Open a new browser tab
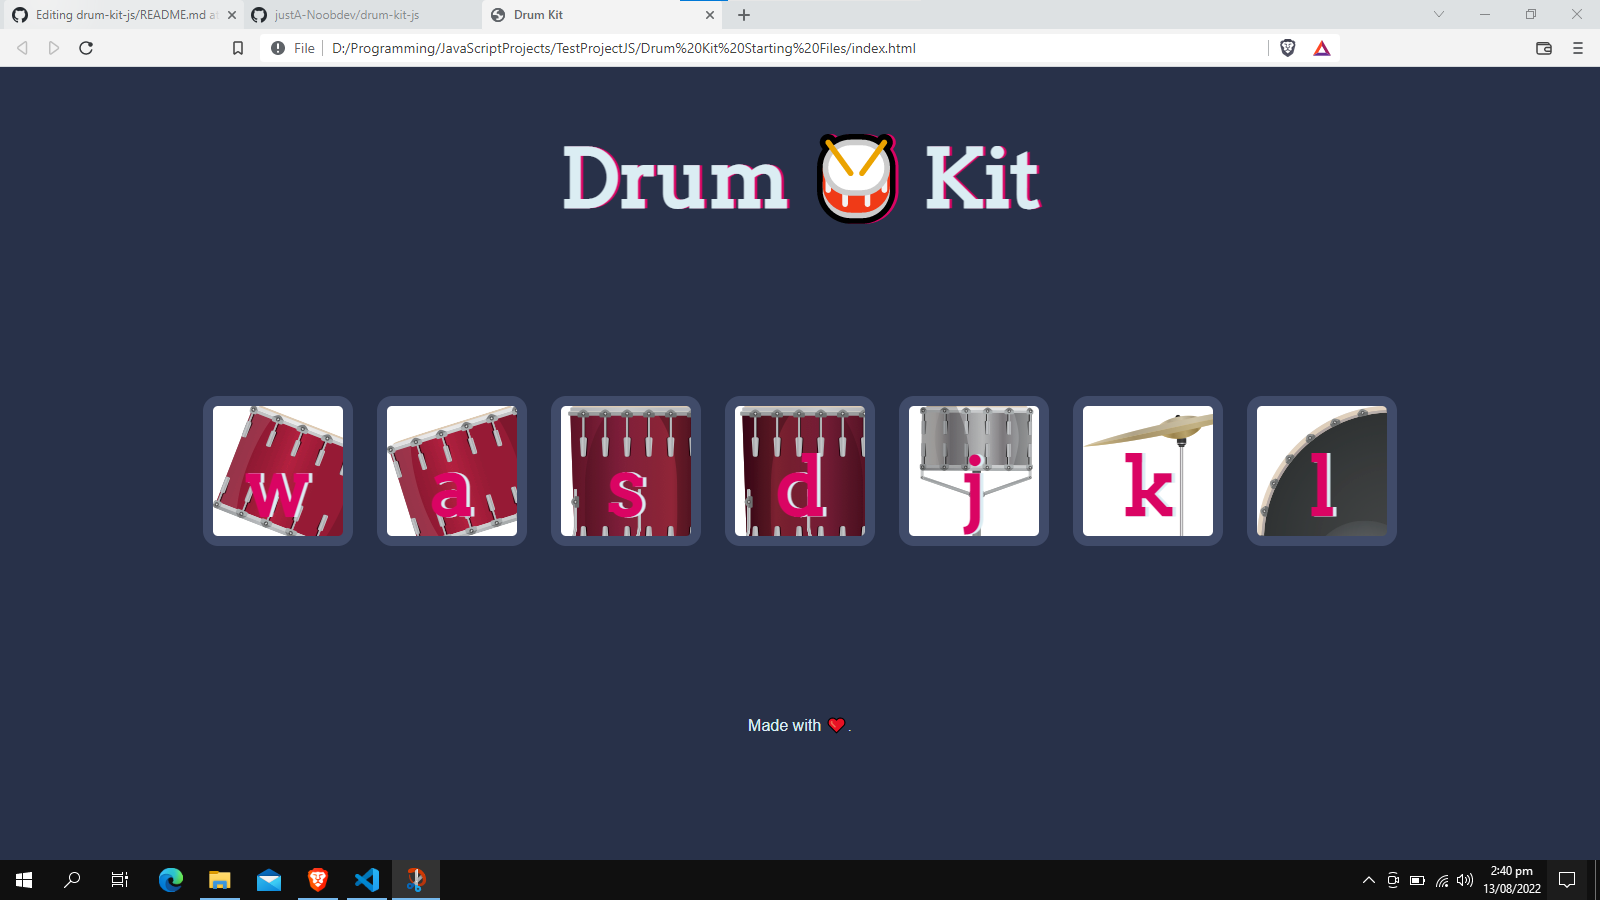Image resolution: width=1600 pixels, height=900 pixels. [x=744, y=15]
